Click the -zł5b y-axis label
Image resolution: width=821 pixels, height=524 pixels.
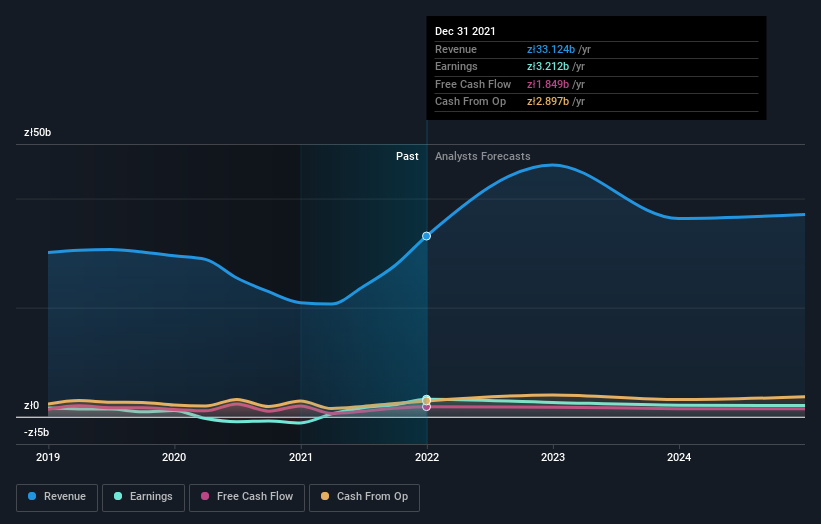pyautogui.click(x=36, y=432)
